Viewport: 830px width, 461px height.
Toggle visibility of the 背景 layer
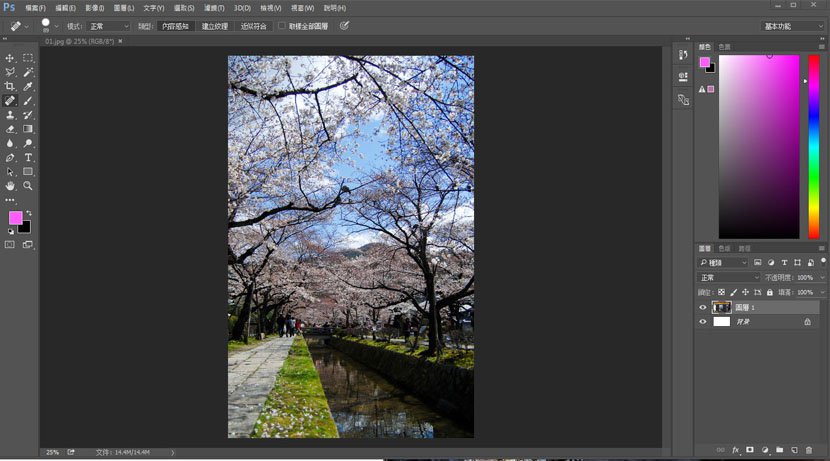coord(703,322)
